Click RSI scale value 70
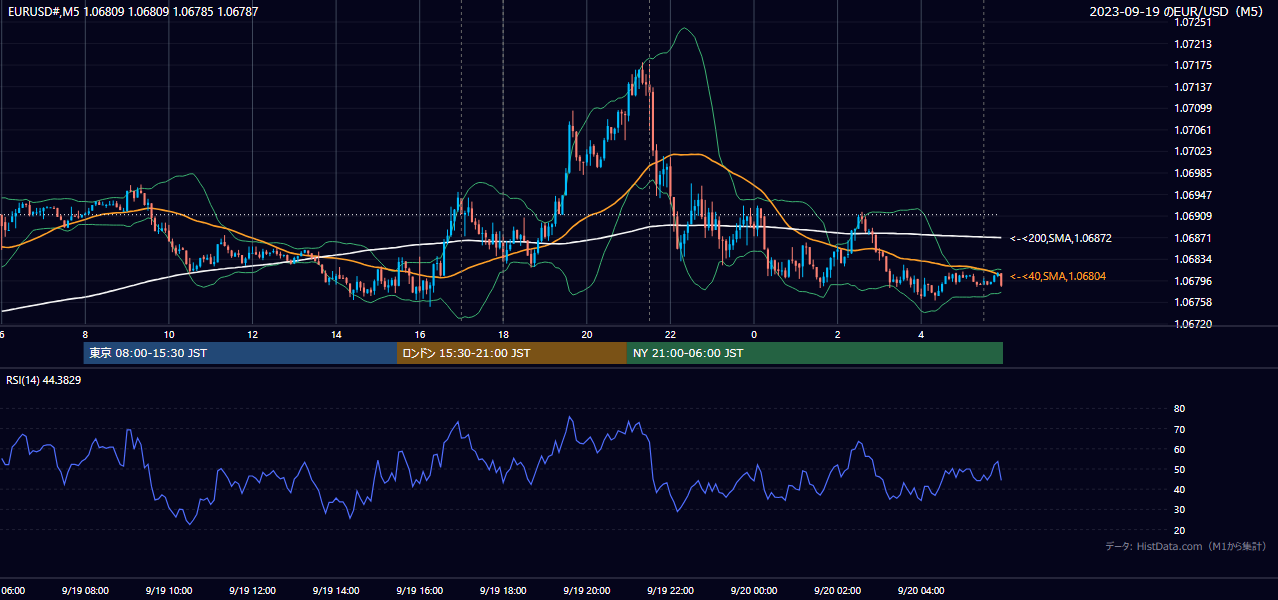1278x600 pixels. click(1179, 429)
